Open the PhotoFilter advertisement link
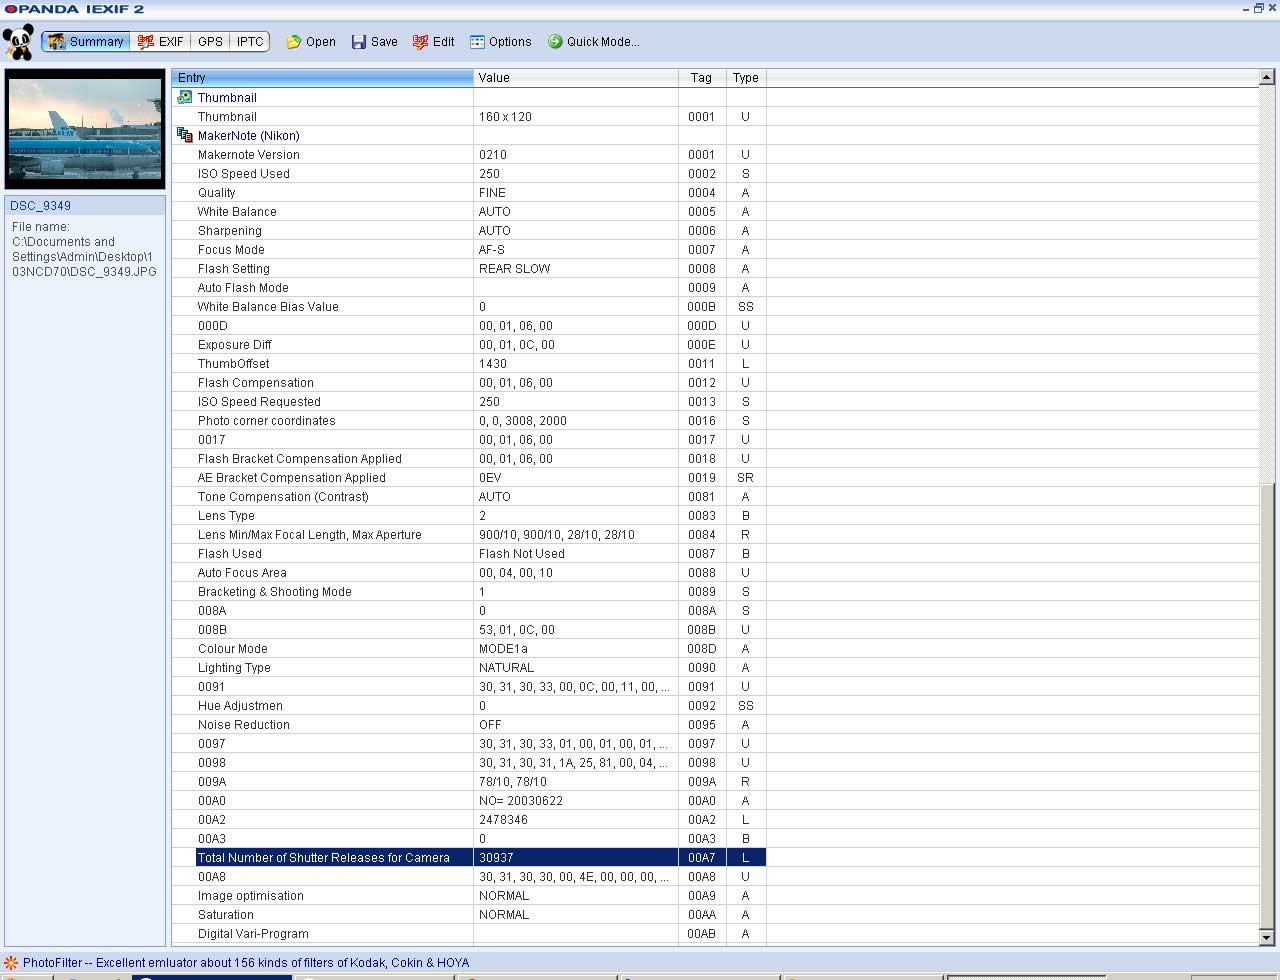The width and height of the screenshot is (1280, 980). pyautogui.click(x=246, y=963)
